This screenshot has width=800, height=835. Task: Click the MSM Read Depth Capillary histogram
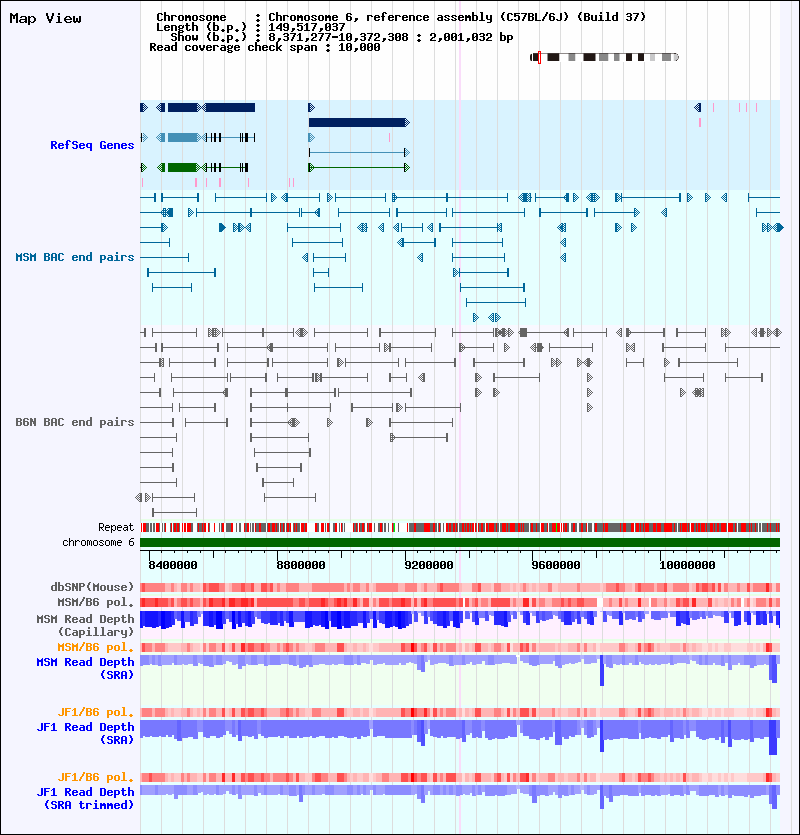[460, 619]
